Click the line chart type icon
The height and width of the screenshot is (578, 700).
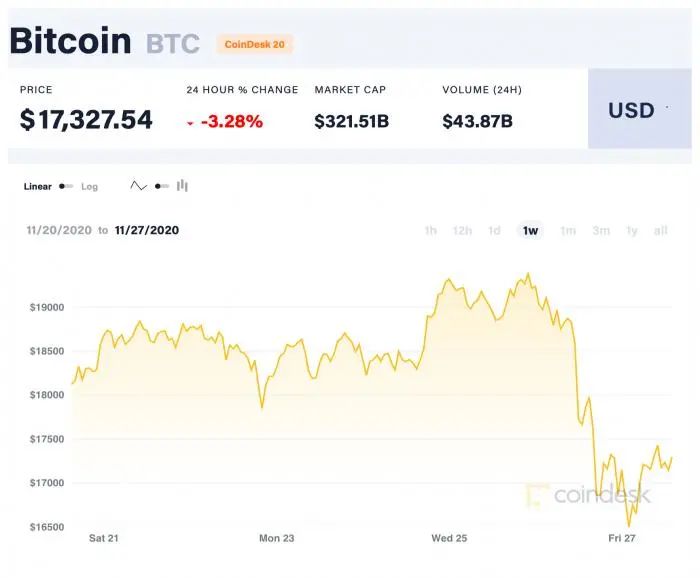(139, 186)
